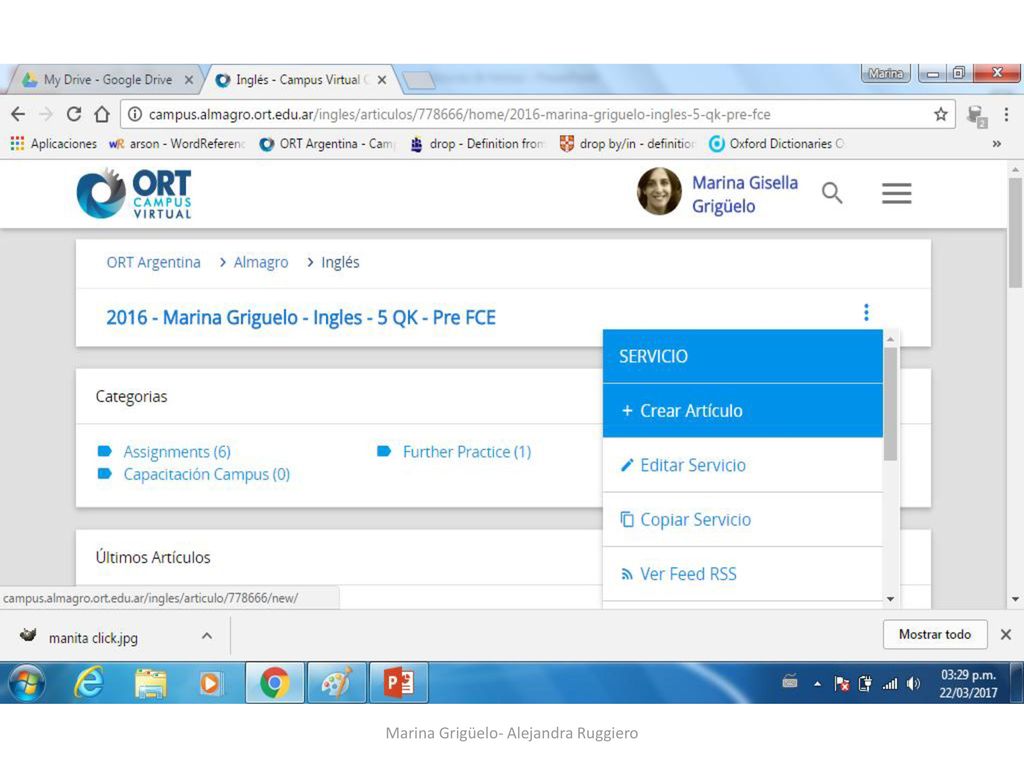1024x768 pixels.
Task: Click the Assignments category tag icon
Action: (x=104, y=451)
